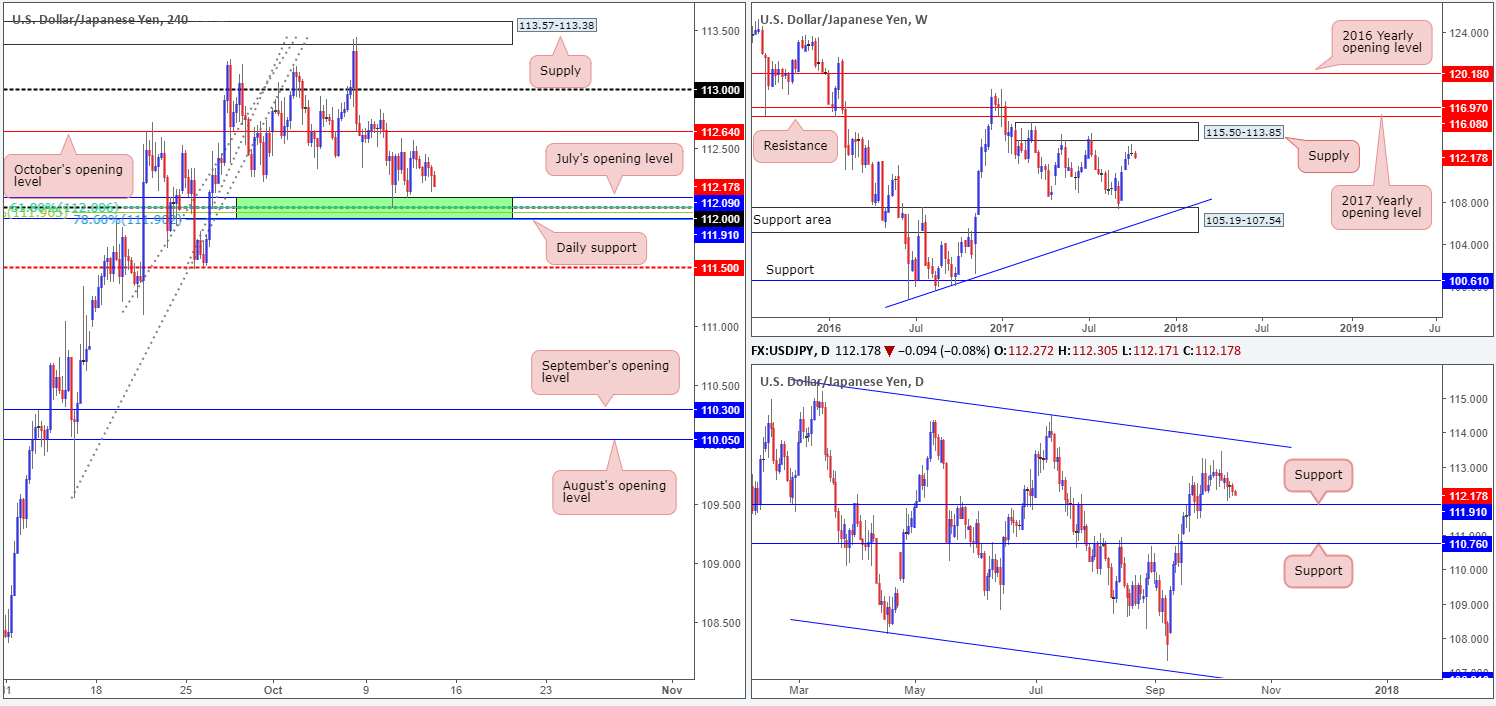Select the August's opening level annotation
This screenshot has width=1496, height=706.
pos(612,493)
